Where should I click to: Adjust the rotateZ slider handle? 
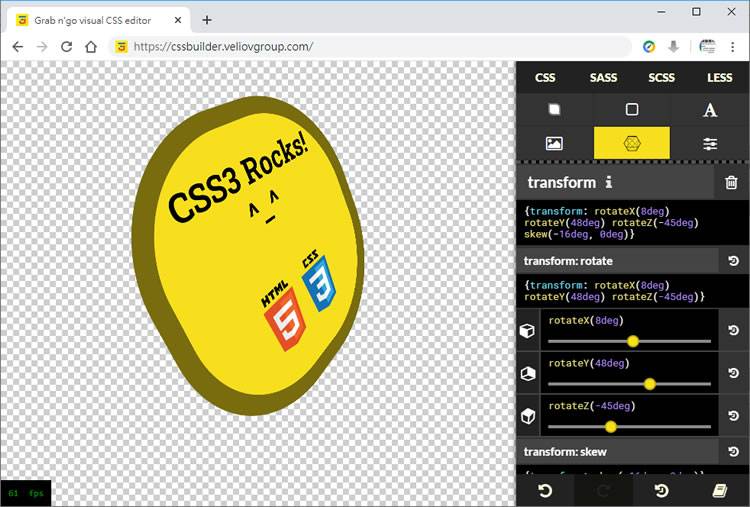pos(610,426)
